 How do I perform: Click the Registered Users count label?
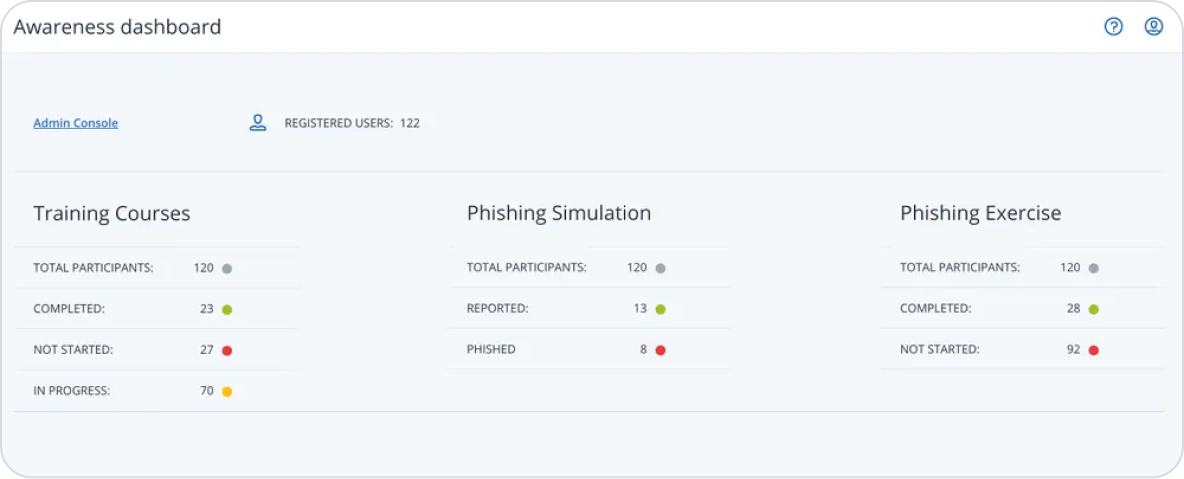352,123
